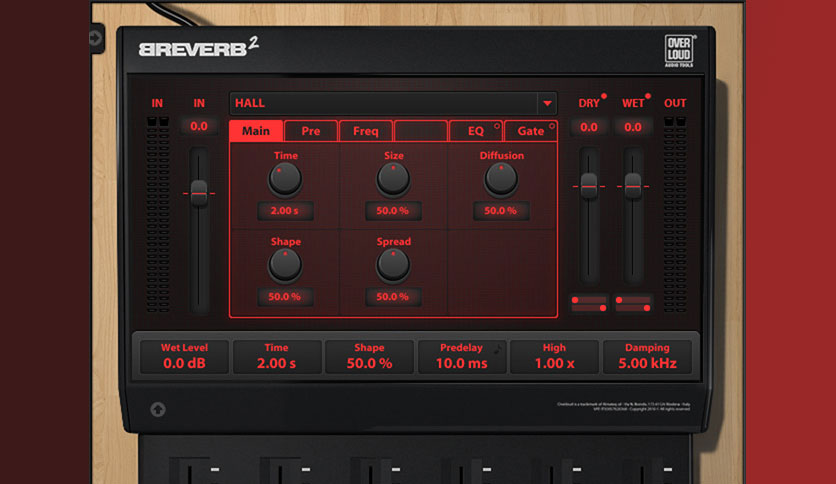Toggle the Gate enable indicator circle
Viewport: 836px width, 484px height.
552,126
